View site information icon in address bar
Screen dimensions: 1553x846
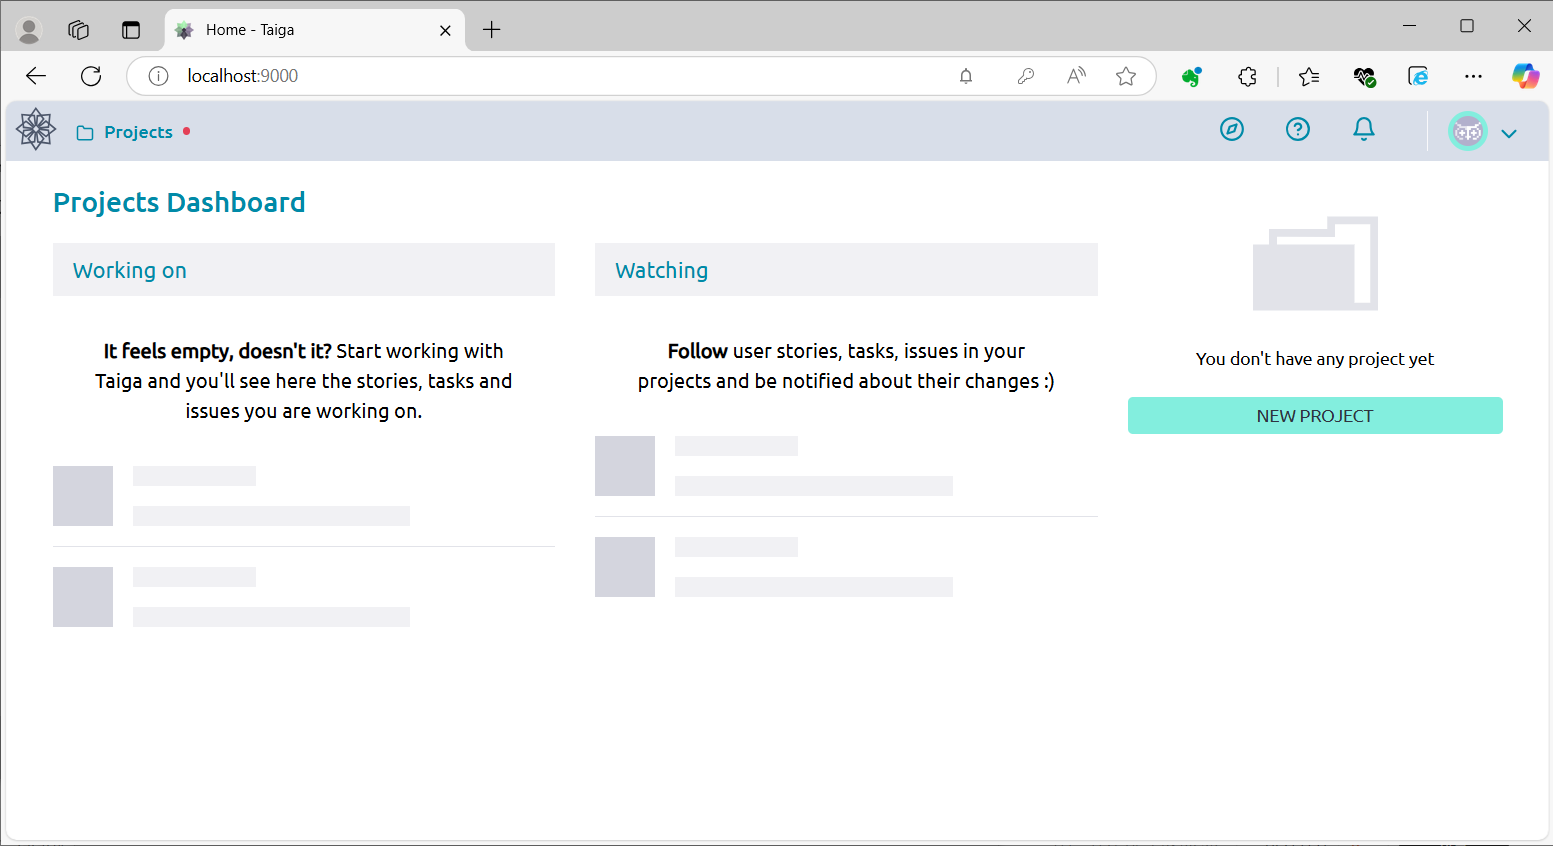[158, 76]
